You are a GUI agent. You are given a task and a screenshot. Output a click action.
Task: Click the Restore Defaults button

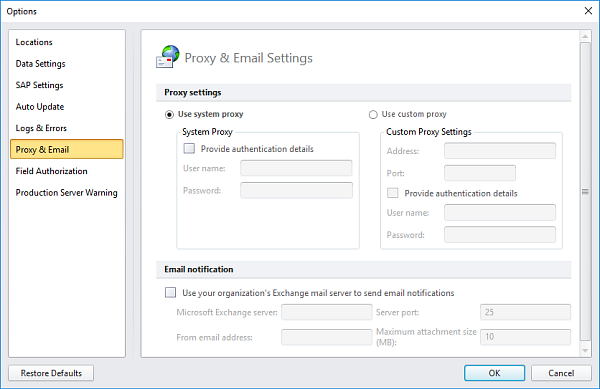point(51,373)
